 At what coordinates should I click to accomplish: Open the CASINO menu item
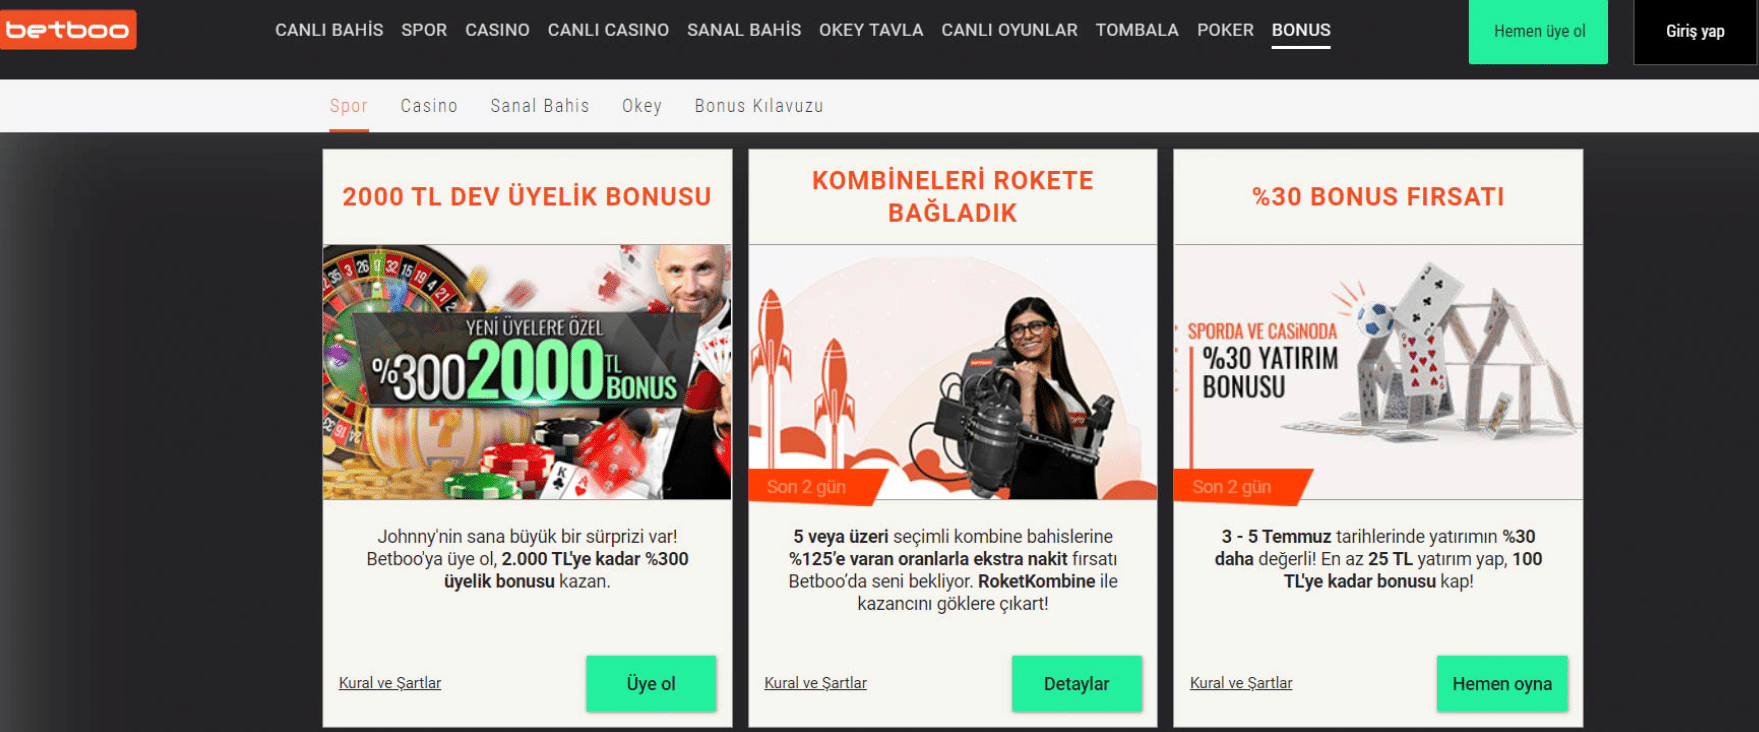497,30
